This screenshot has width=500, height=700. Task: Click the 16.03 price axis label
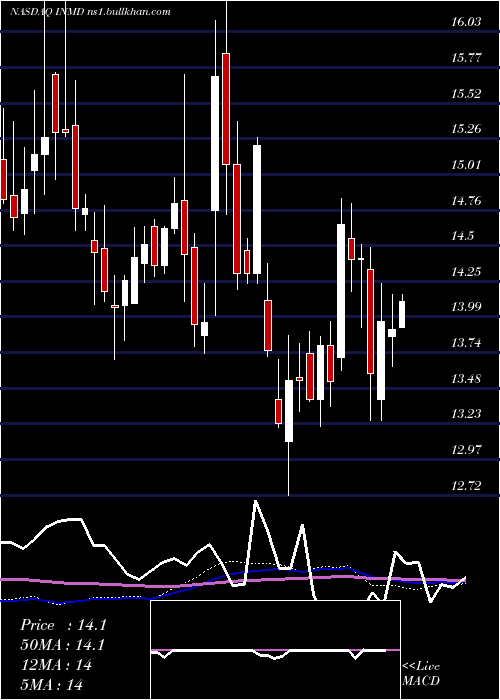coord(466,22)
